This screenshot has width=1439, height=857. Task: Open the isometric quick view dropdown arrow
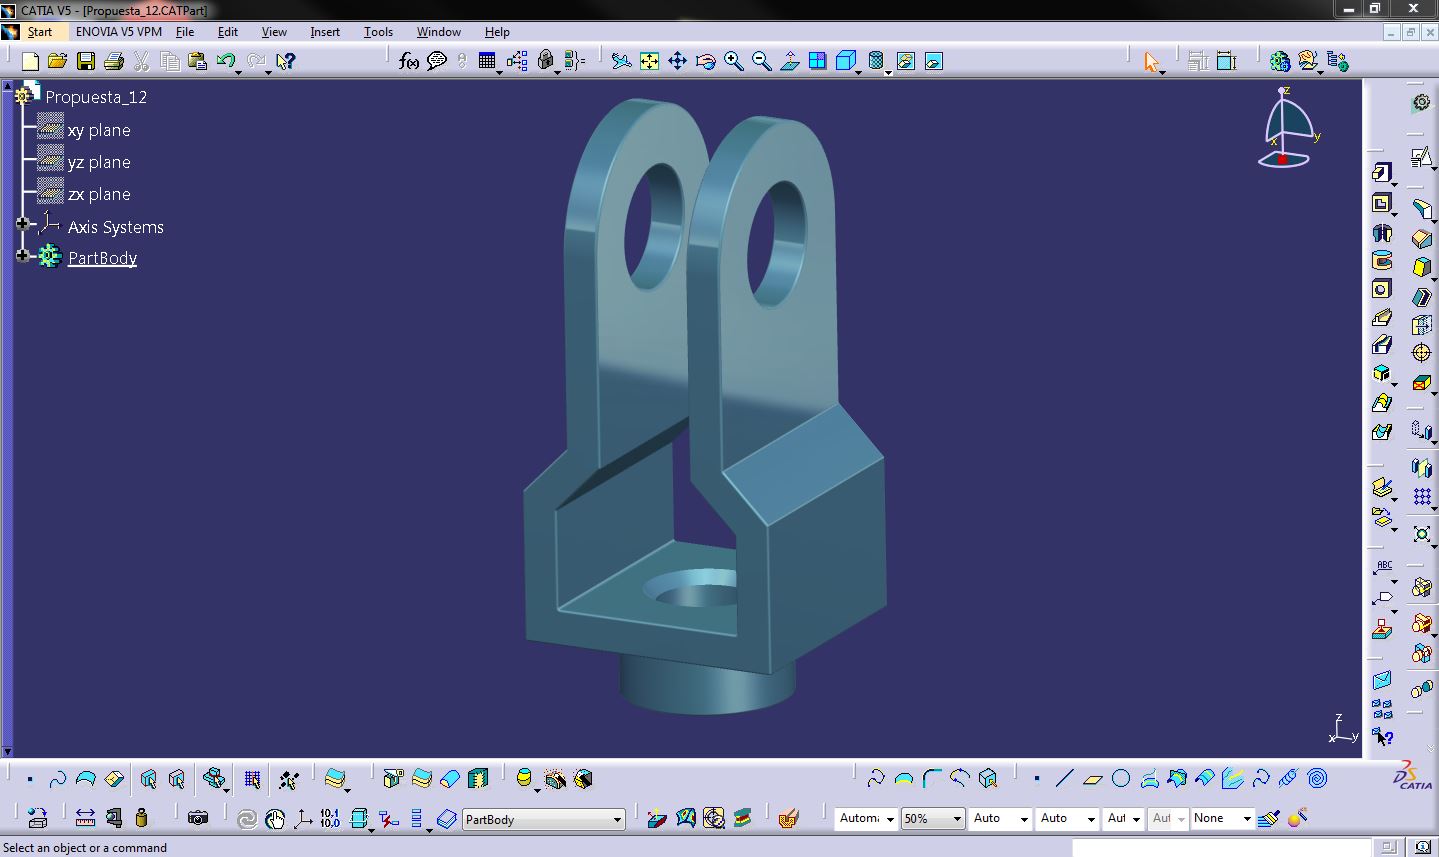tap(859, 72)
